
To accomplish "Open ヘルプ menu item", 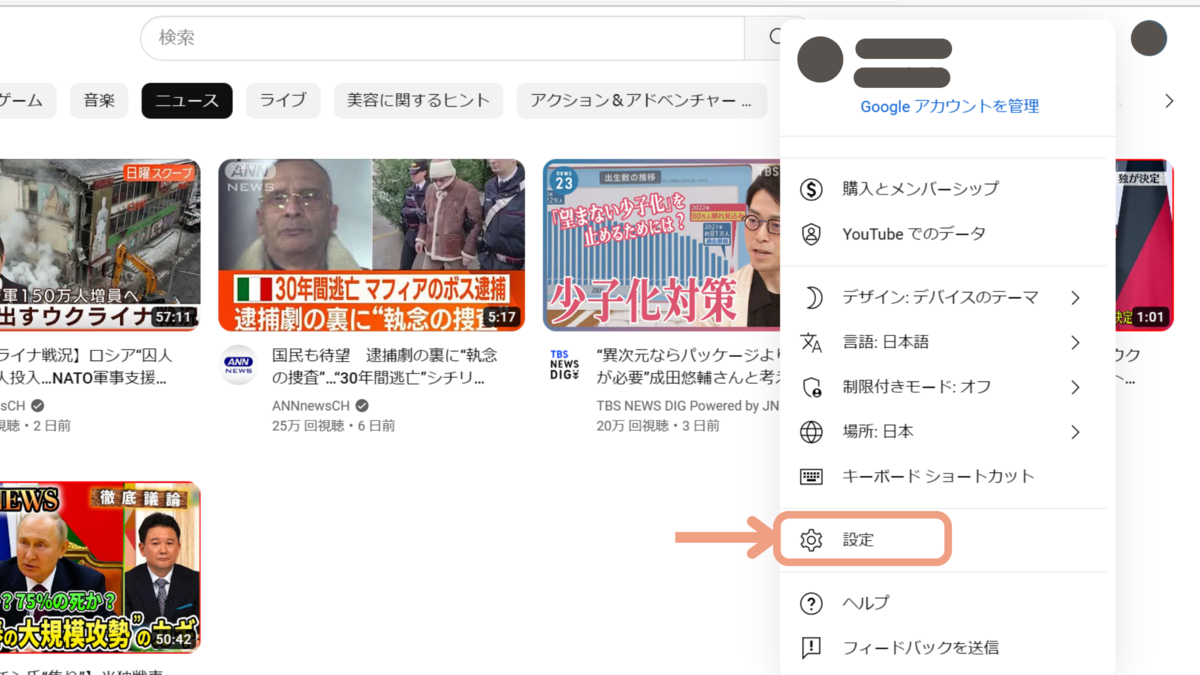I will coord(947,603).
